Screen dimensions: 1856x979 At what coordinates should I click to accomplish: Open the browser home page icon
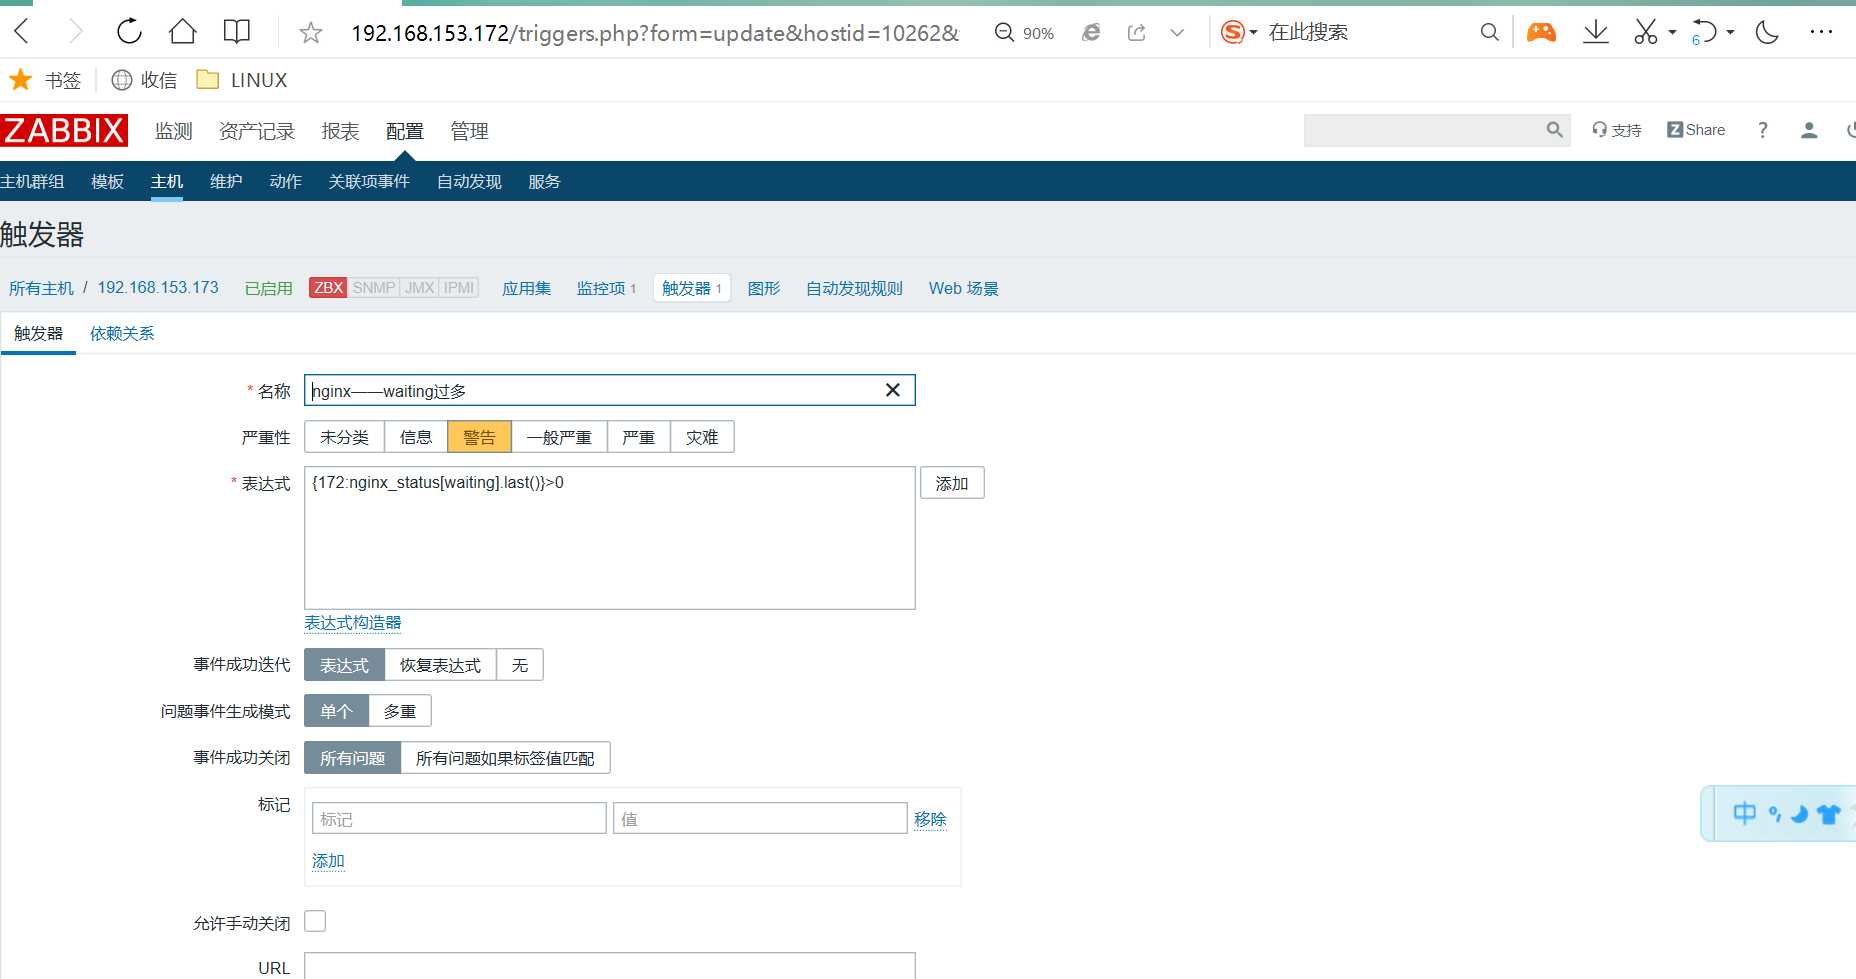coord(183,32)
